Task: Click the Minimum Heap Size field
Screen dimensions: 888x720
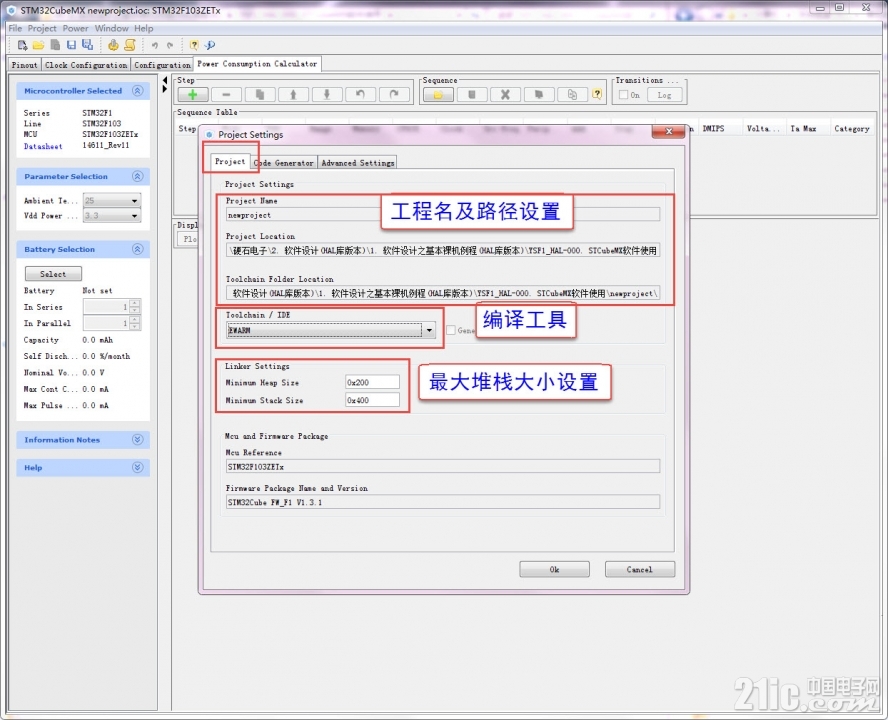Action: [x=373, y=382]
